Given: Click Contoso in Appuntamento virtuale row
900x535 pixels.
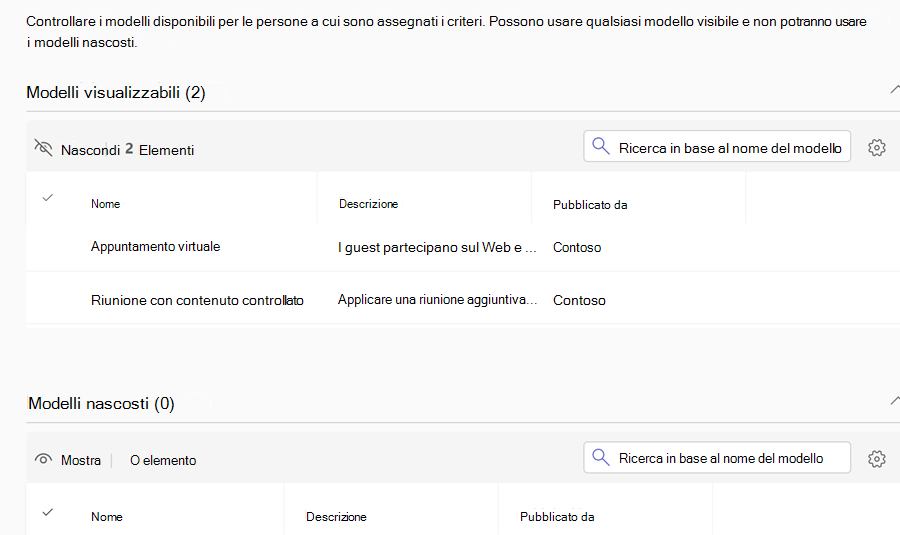Looking at the screenshot, I should 577,247.
